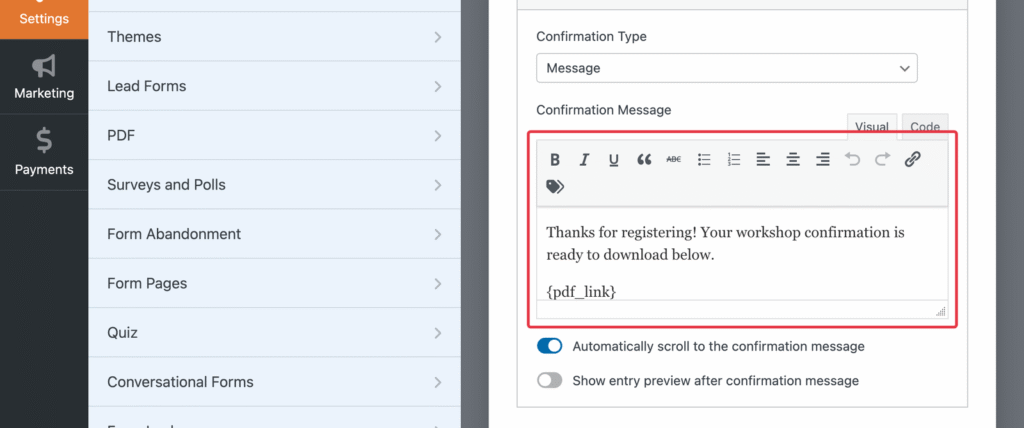Image resolution: width=1024 pixels, height=428 pixels.
Task: Expand the Lead Forms settings row
Action: (x=274, y=86)
